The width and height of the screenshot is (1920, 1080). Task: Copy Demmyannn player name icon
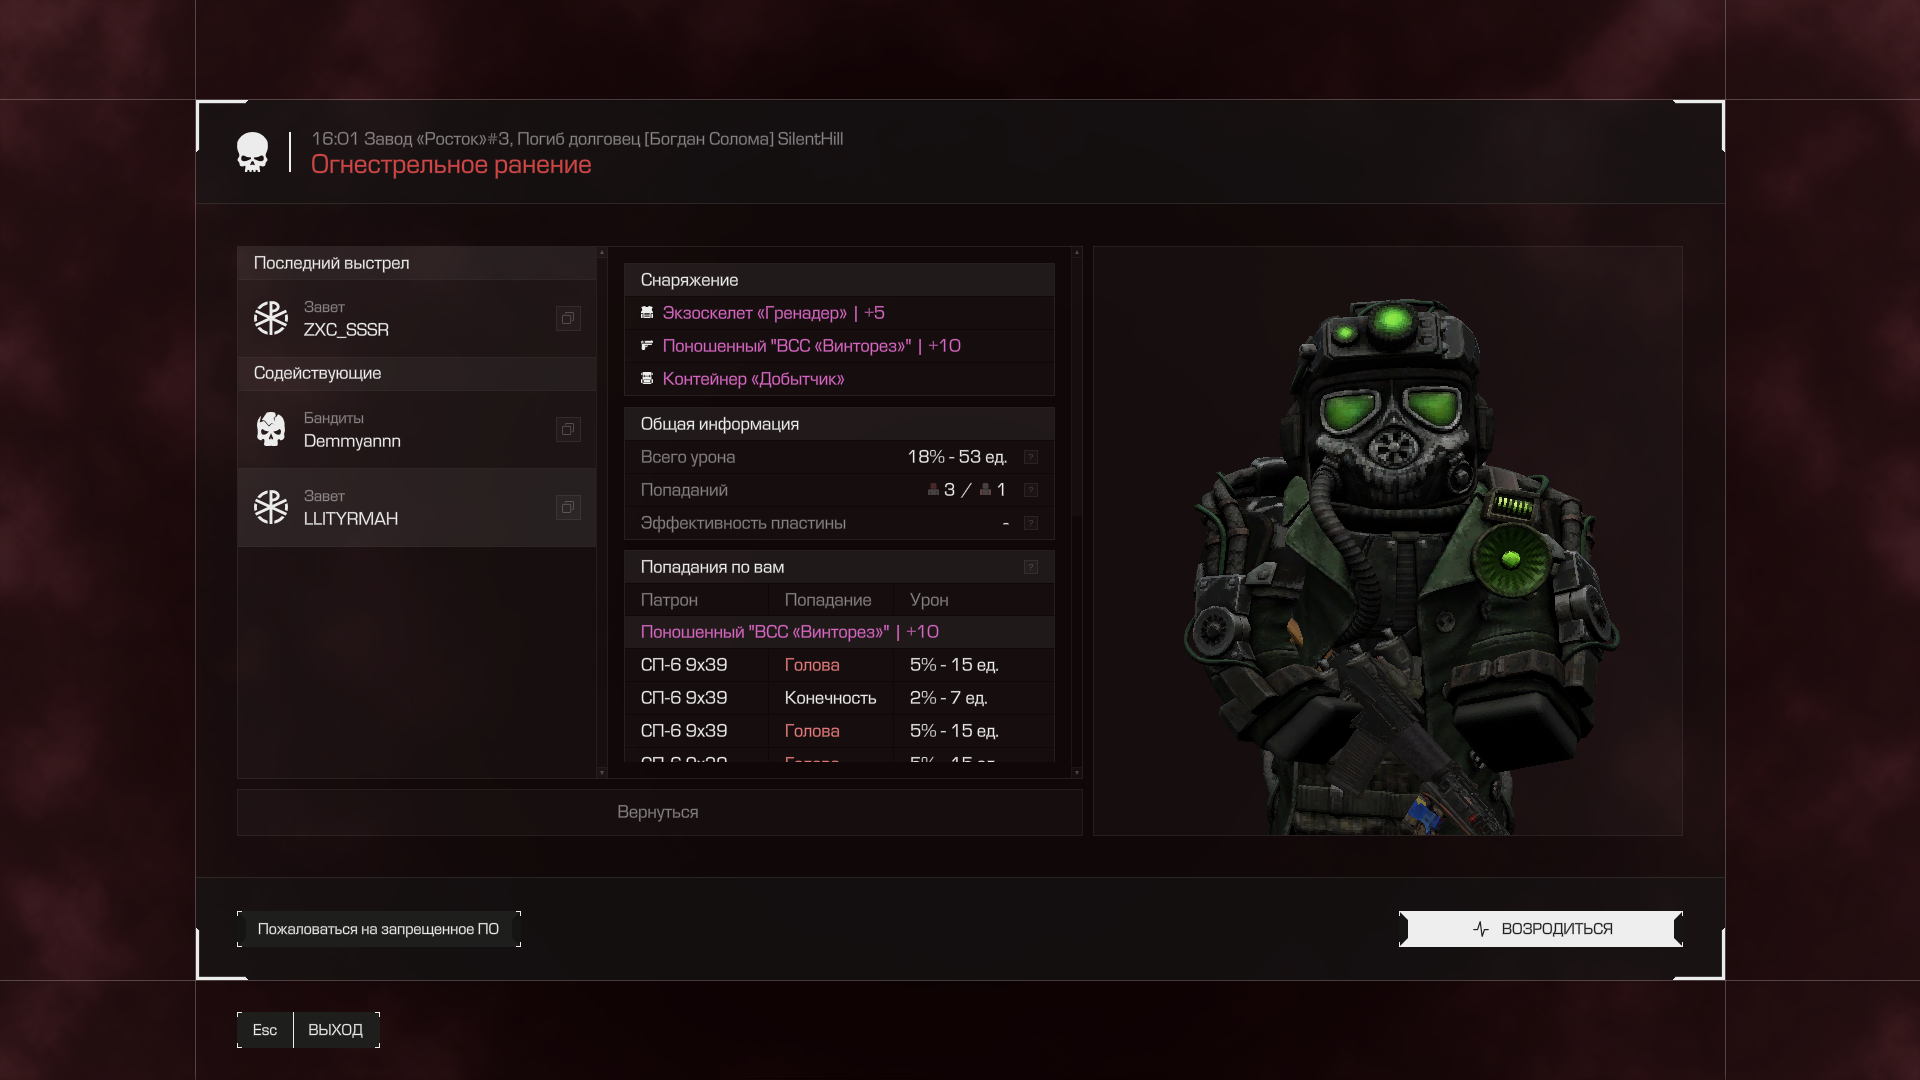568,429
